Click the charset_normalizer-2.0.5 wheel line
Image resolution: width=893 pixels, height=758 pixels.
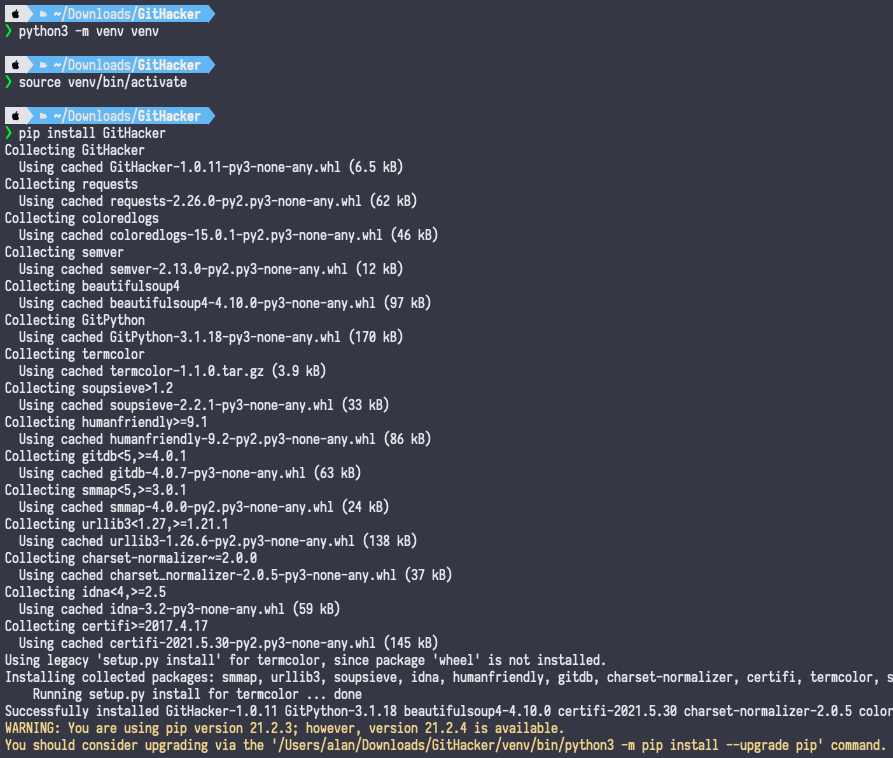pos(235,575)
